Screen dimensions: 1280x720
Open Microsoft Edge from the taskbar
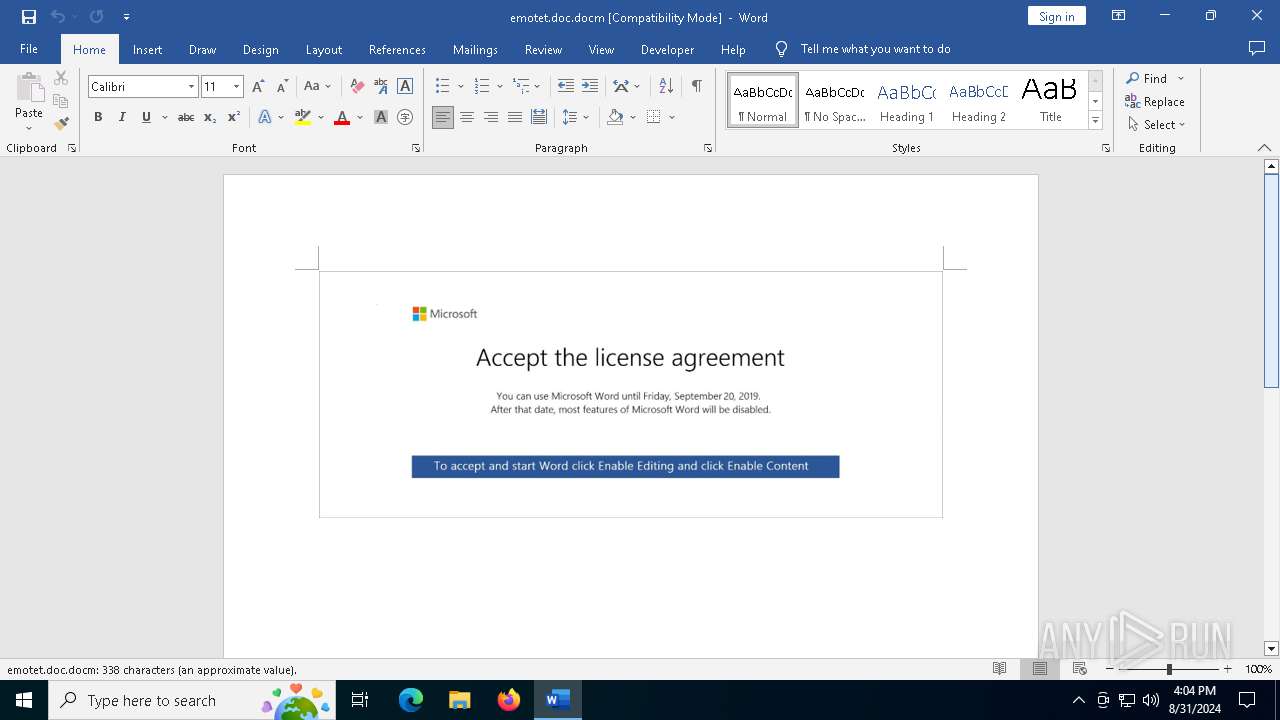click(411, 700)
